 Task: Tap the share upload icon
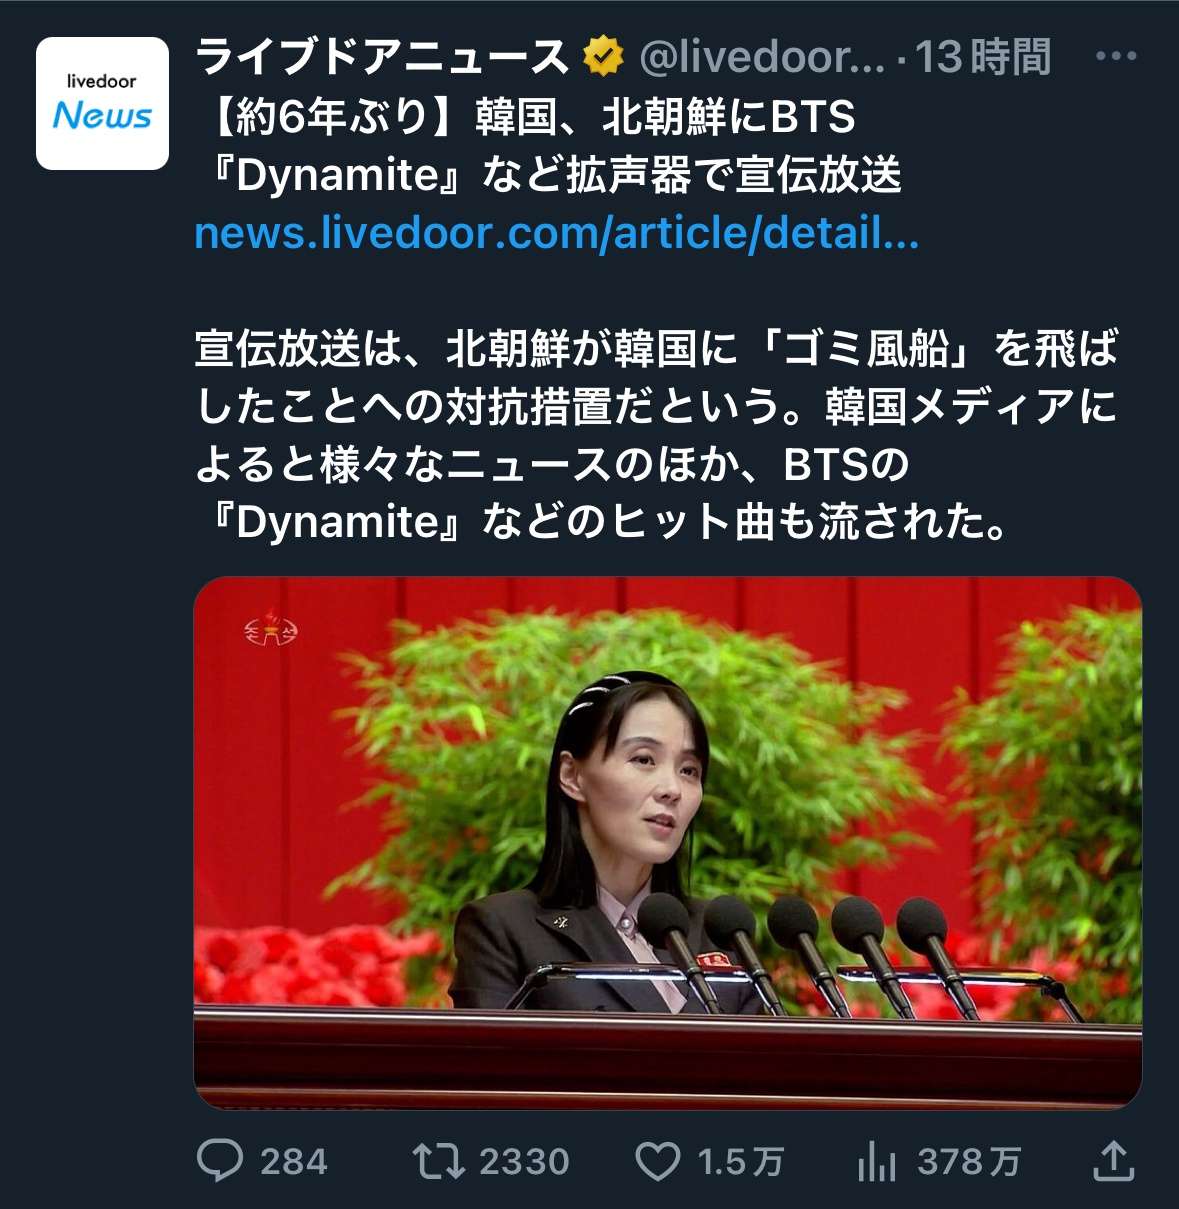tap(1112, 1160)
